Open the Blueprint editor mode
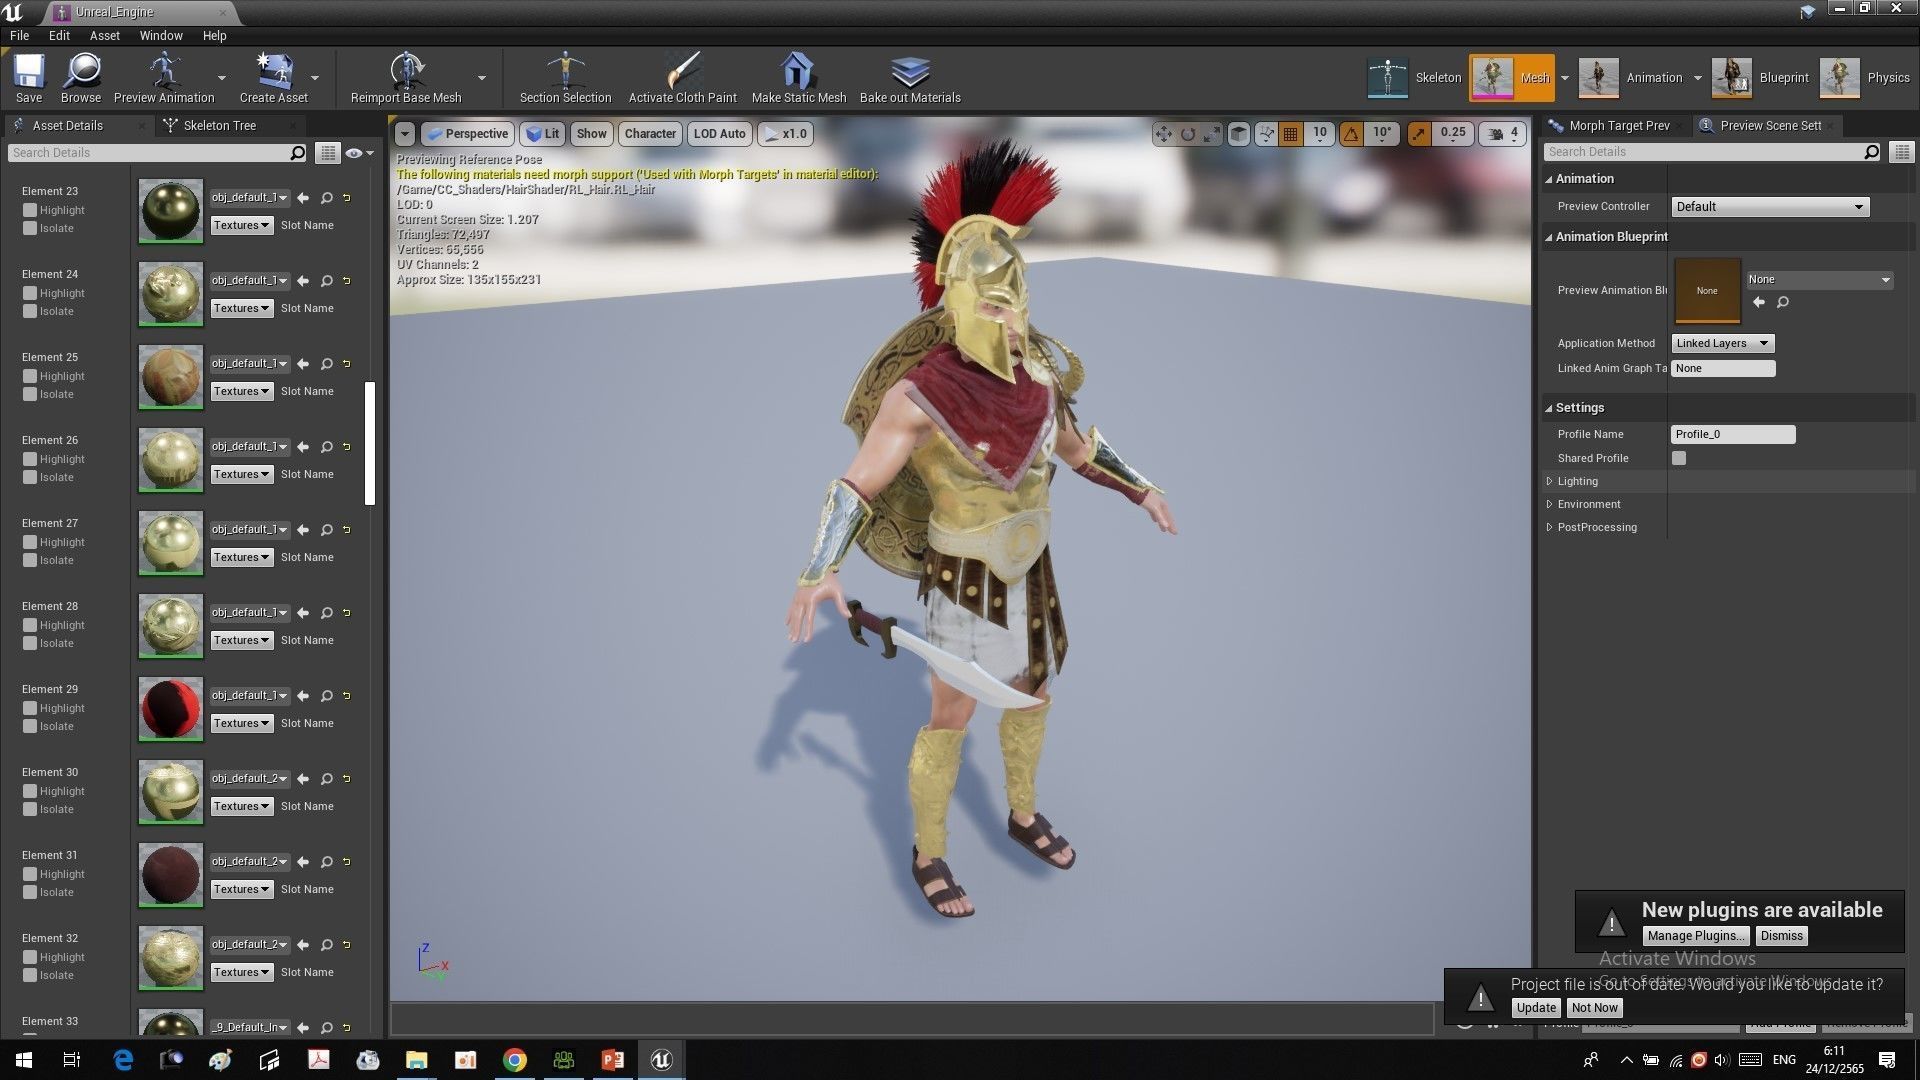This screenshot has height=1080, width=1920. point(1760,78)
